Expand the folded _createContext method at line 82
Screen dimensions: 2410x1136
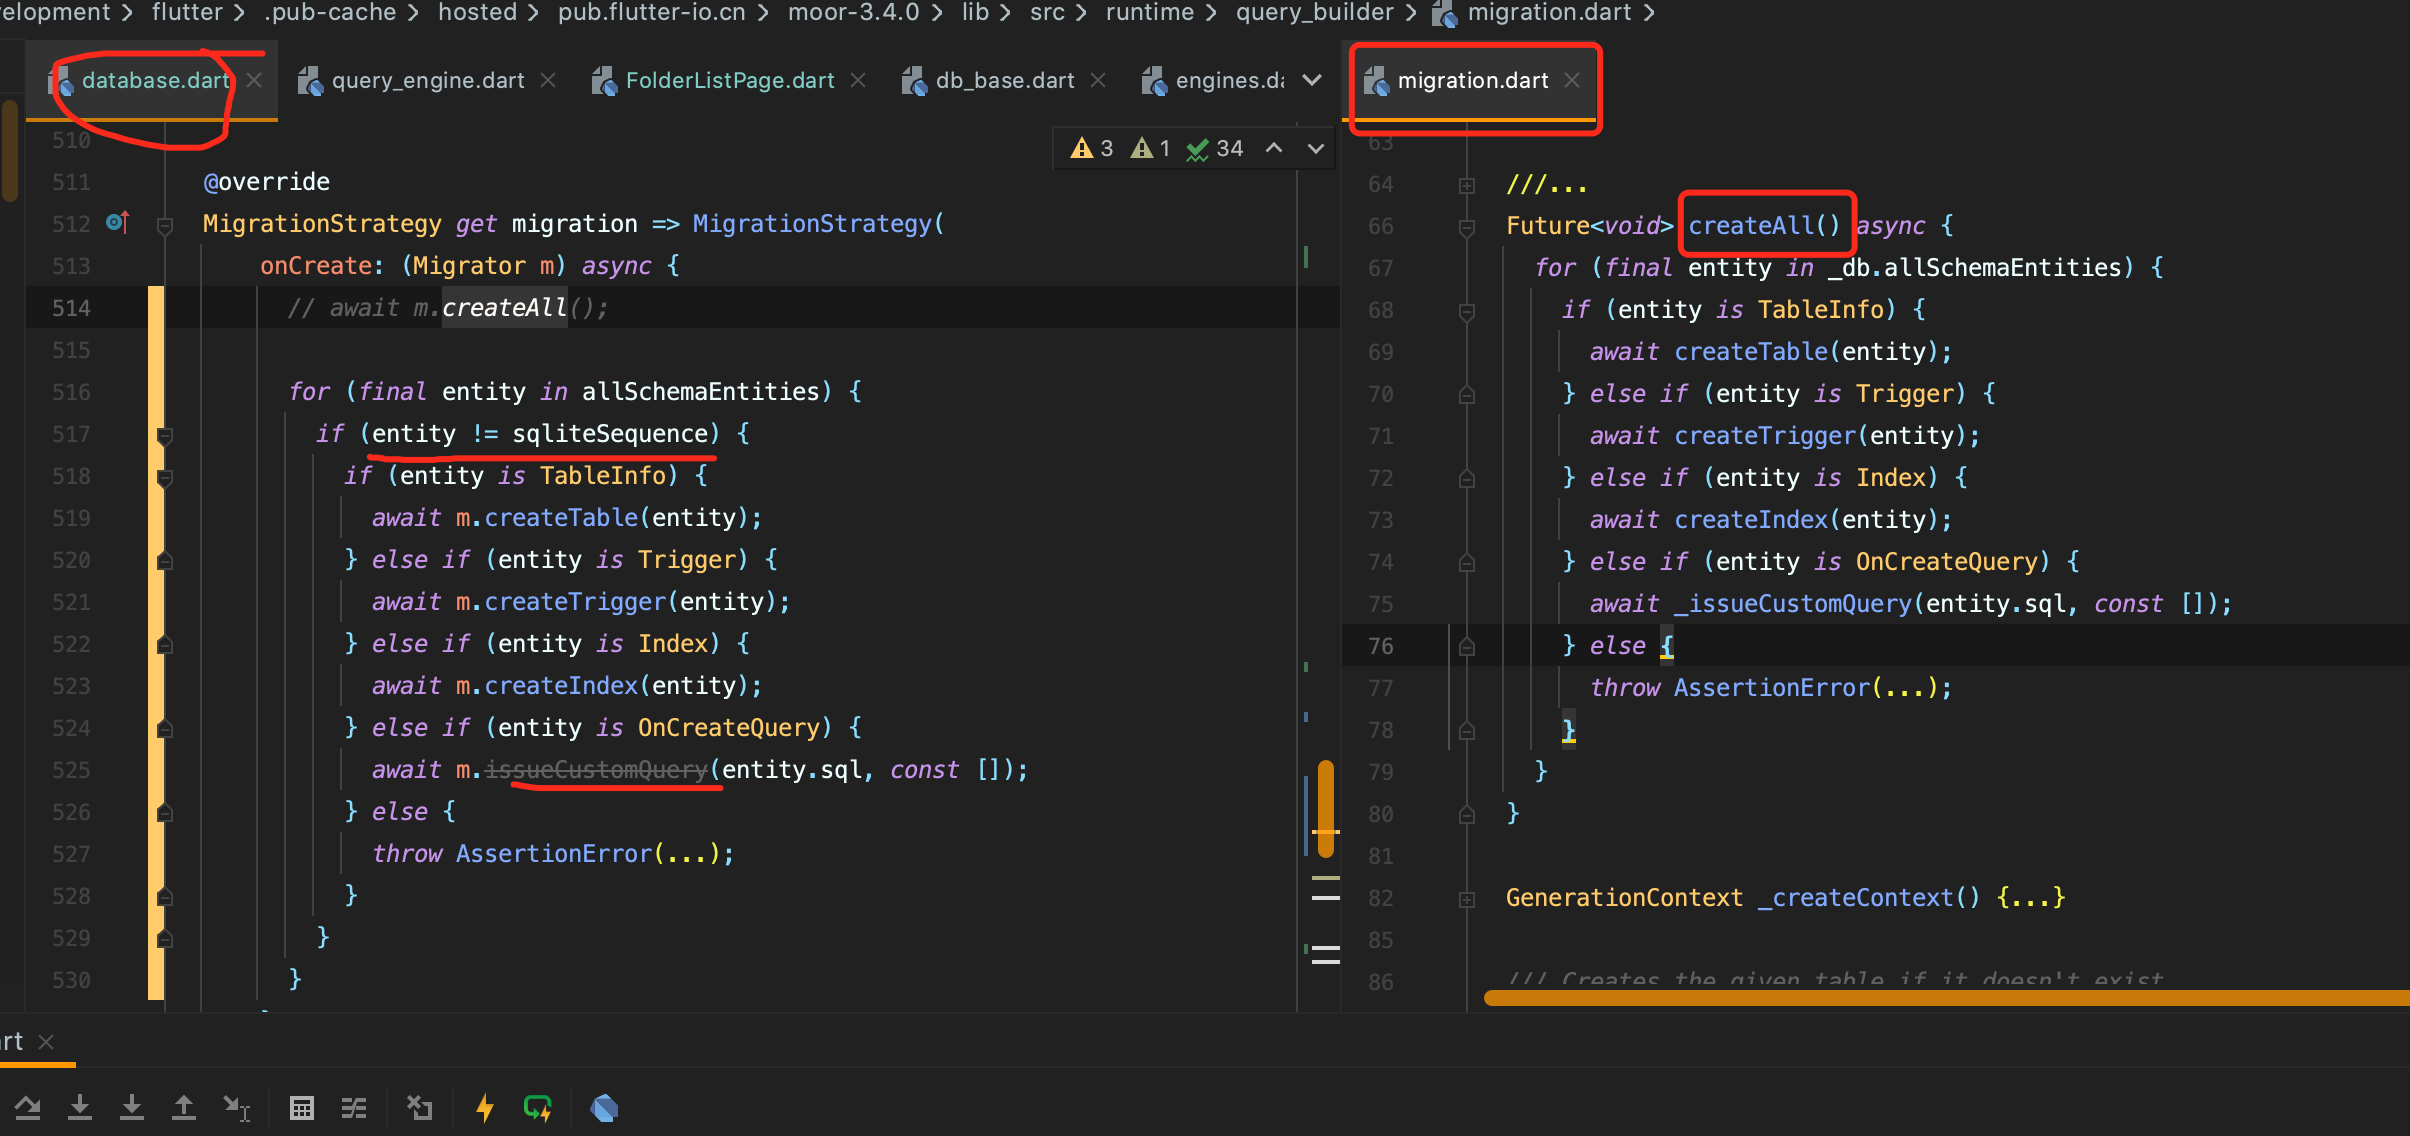tap(1467, 898)
